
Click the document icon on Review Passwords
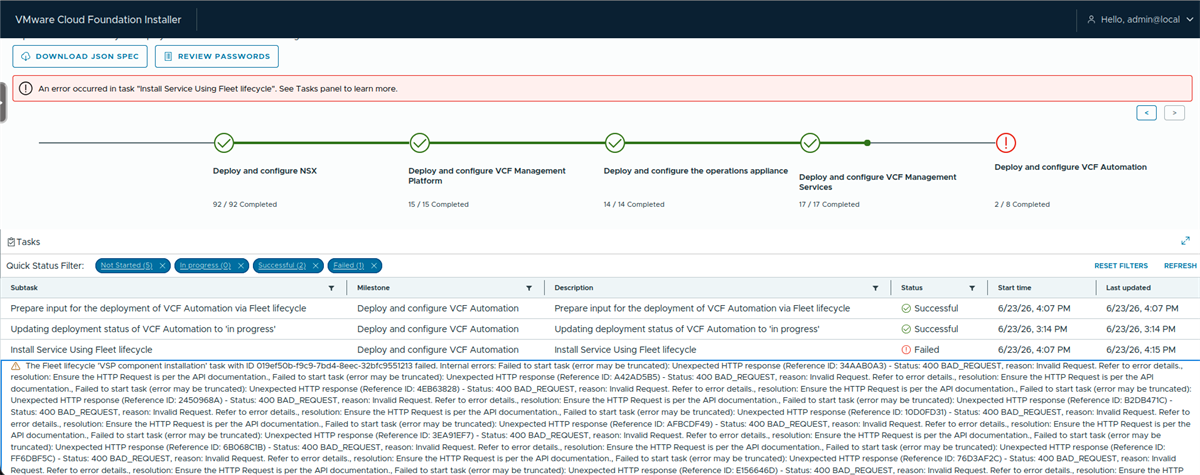pyautogui.click(x=168, y=56)
